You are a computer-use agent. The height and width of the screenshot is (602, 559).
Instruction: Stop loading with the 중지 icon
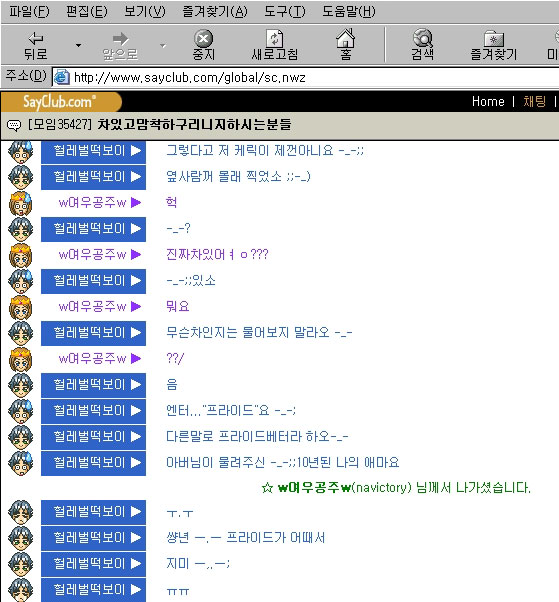pos(203,38)
